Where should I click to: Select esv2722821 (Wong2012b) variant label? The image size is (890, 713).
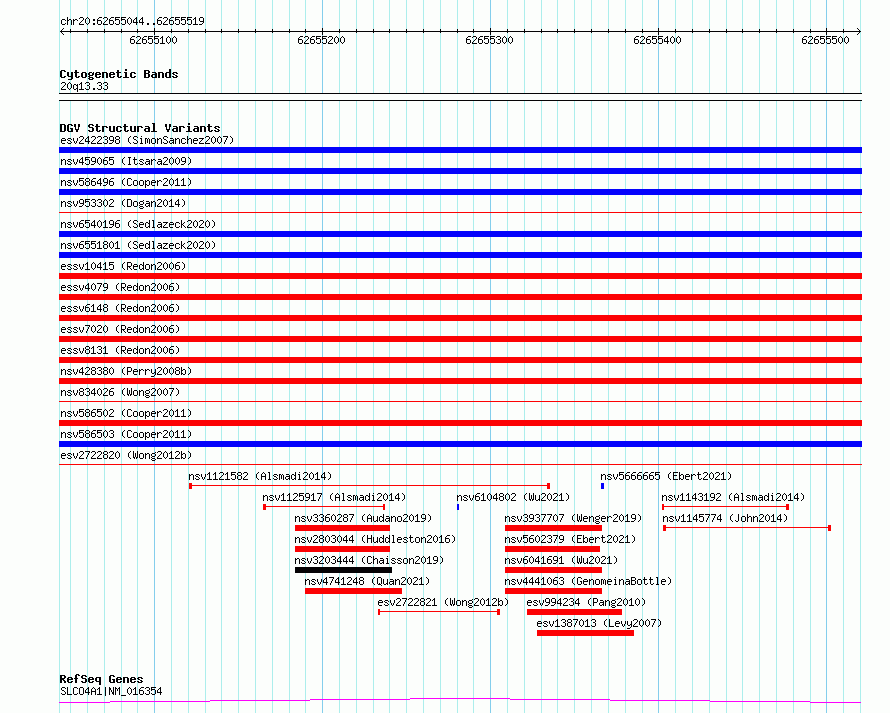(x=443, y=602)
